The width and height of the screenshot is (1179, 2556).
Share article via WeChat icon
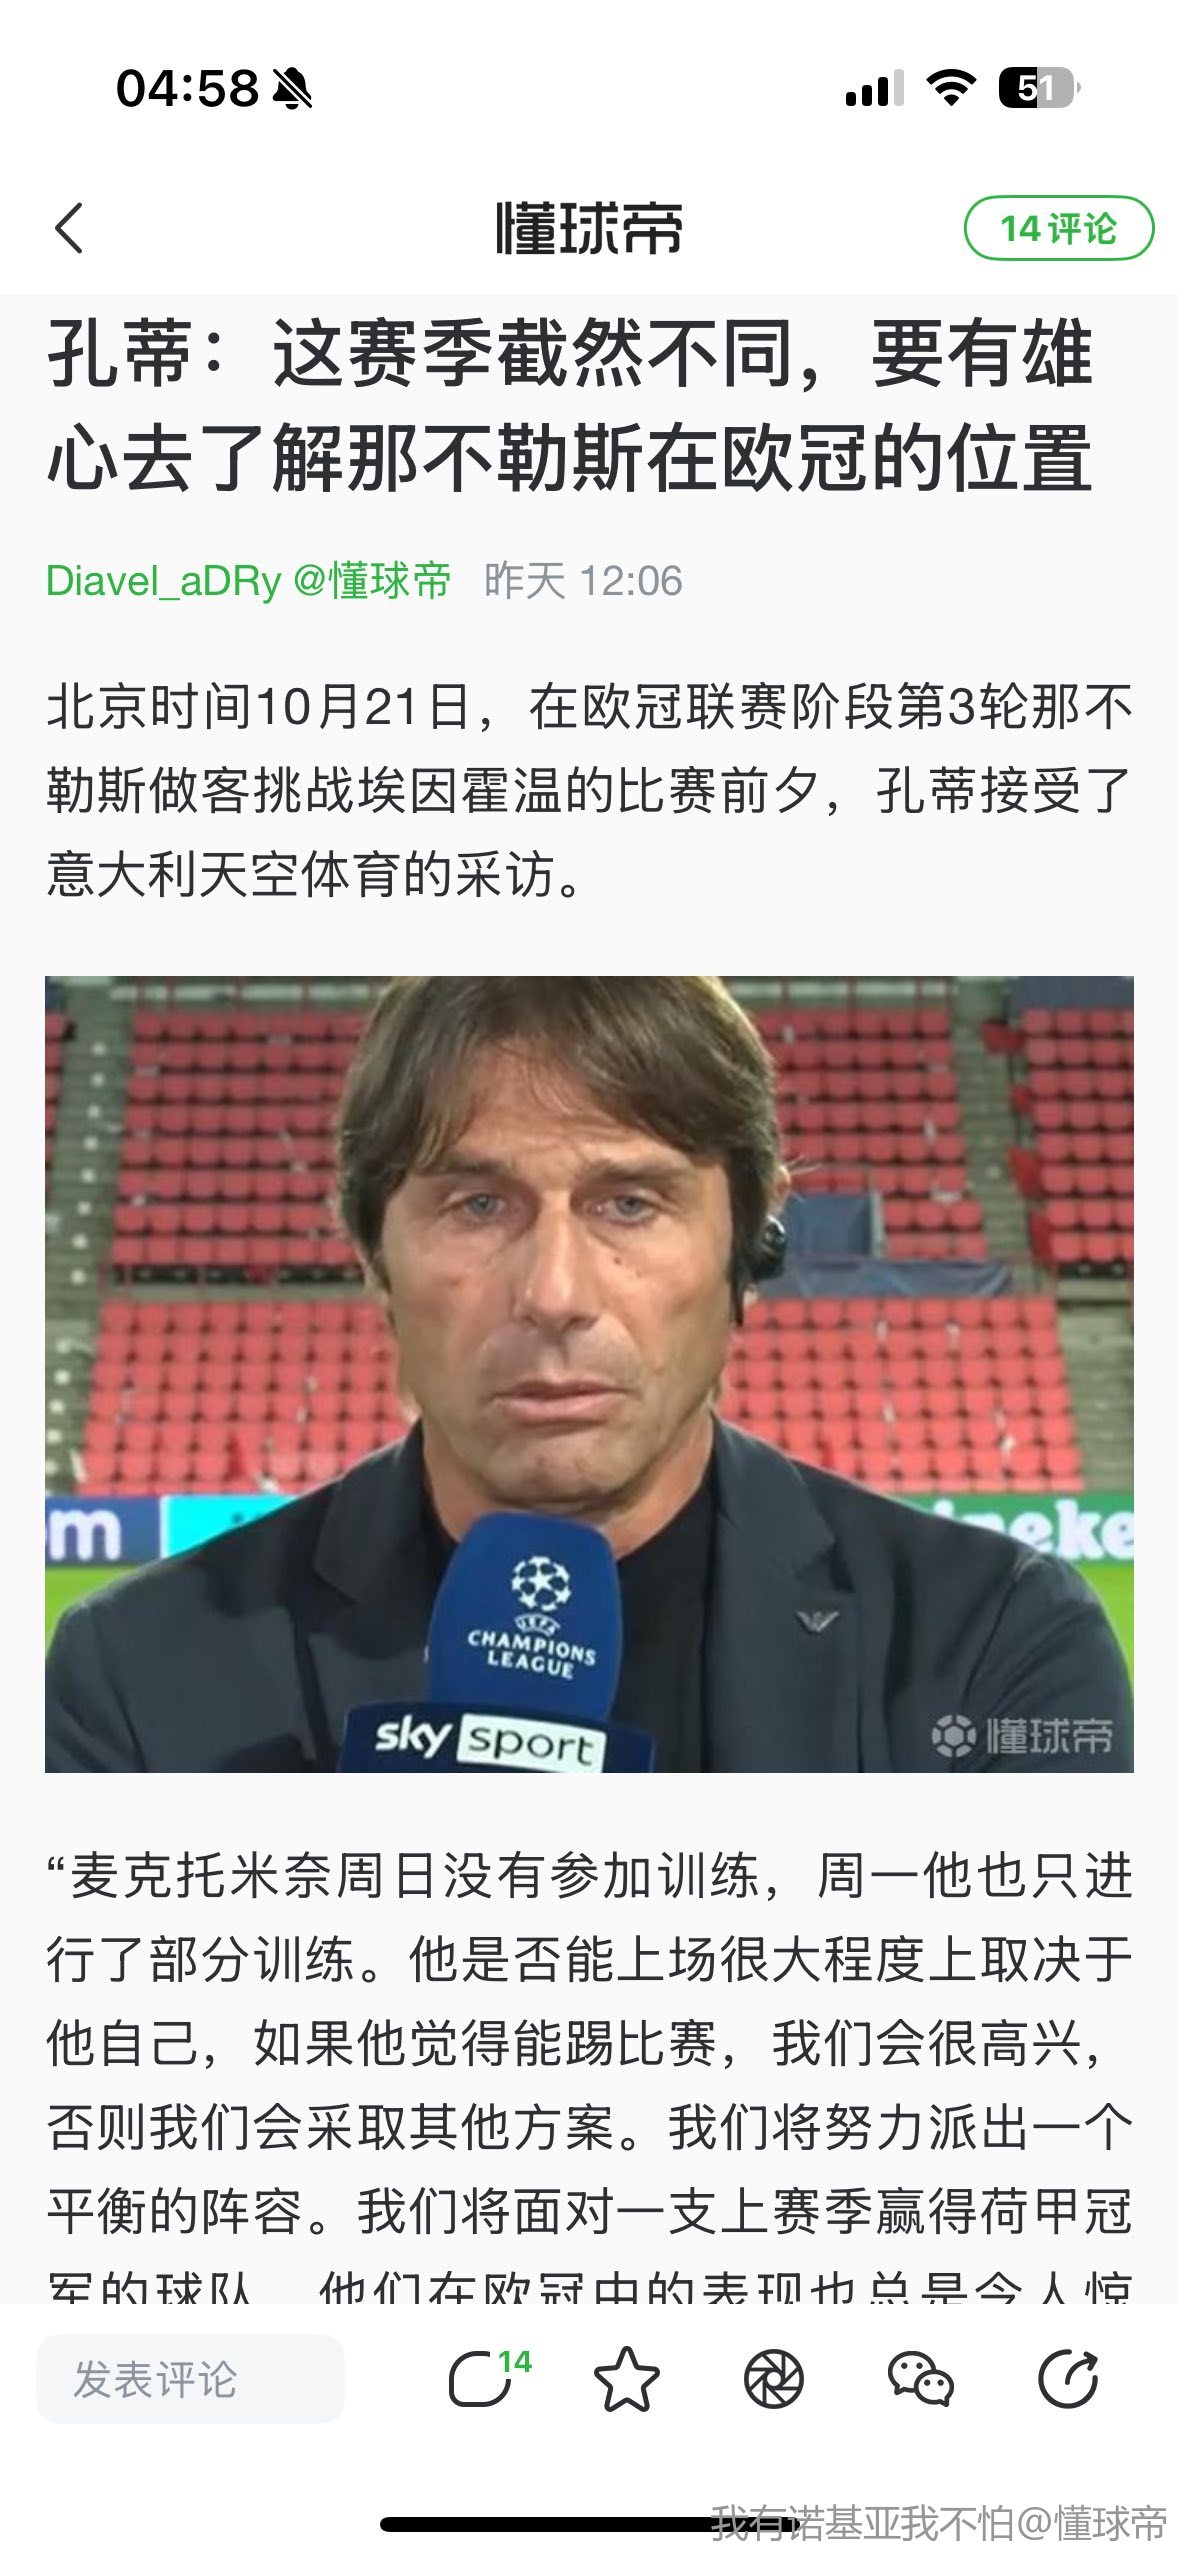tap(921, 2379)
